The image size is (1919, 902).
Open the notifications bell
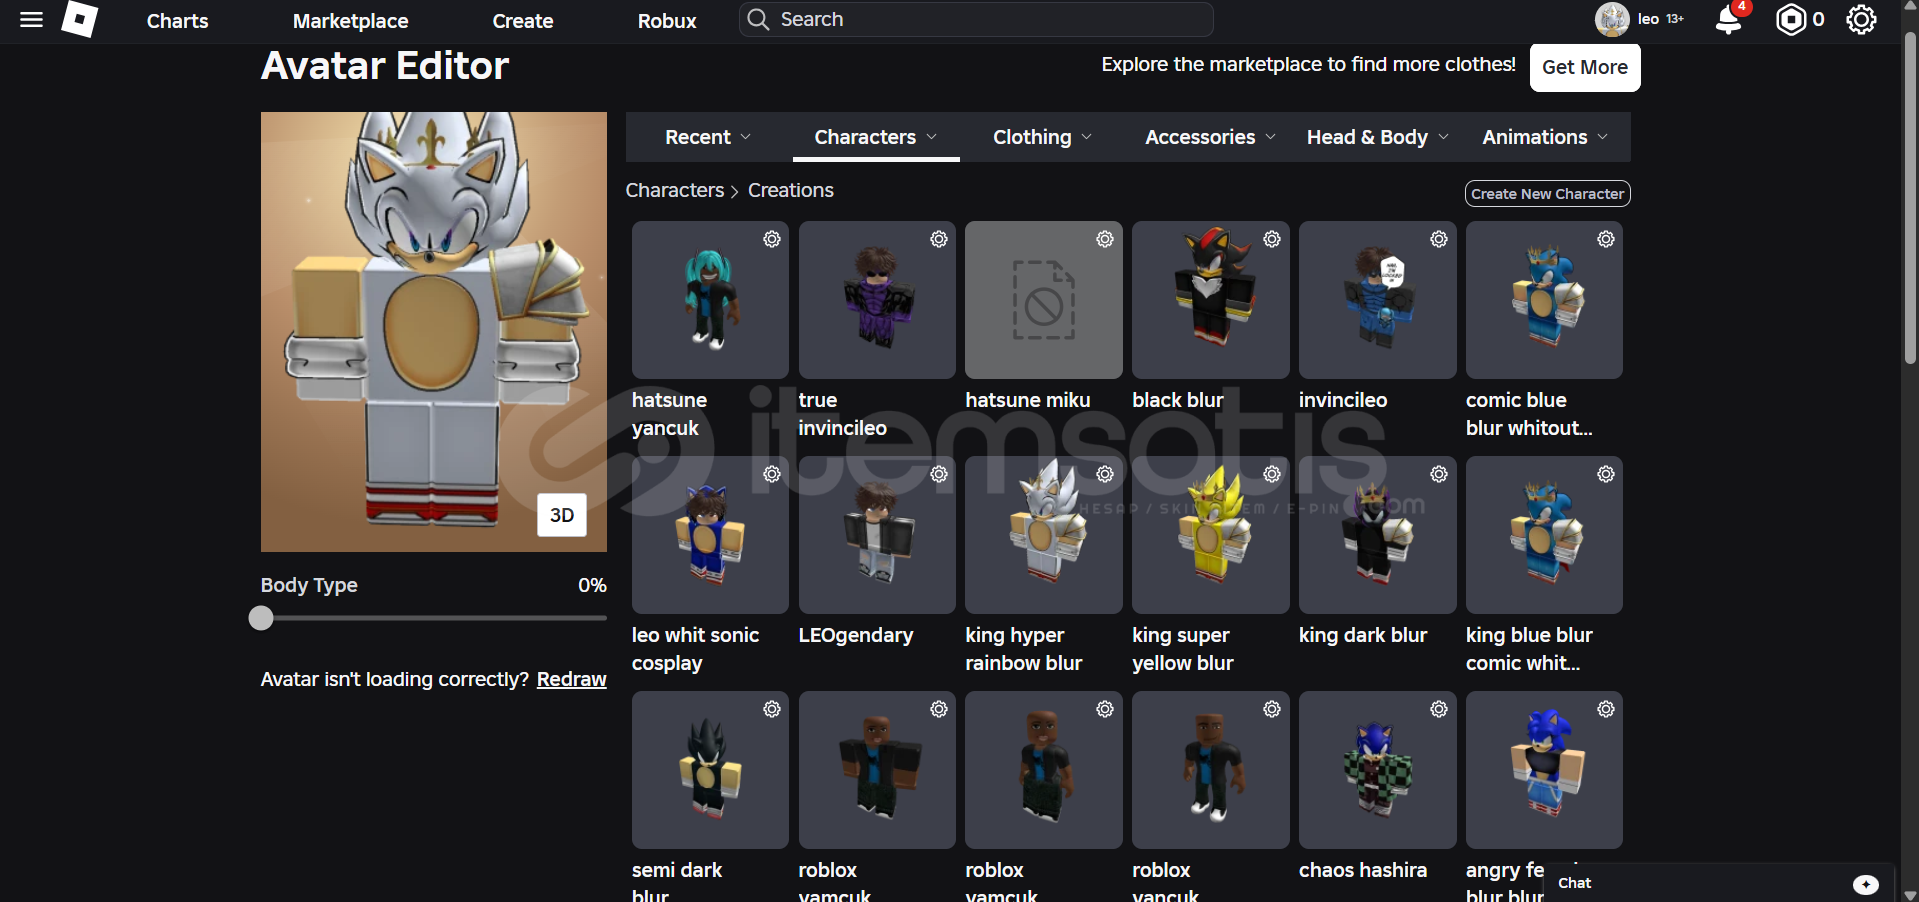(x=1728, y=20)
